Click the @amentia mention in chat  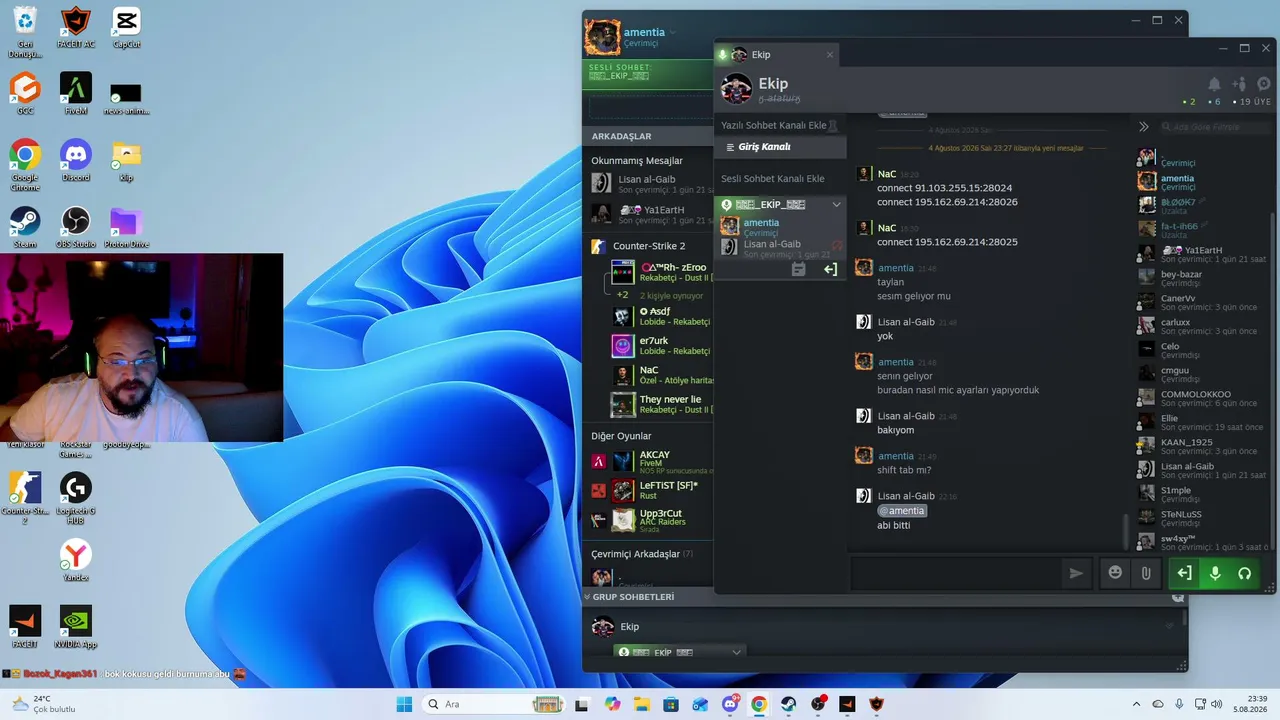coord(902,511)
